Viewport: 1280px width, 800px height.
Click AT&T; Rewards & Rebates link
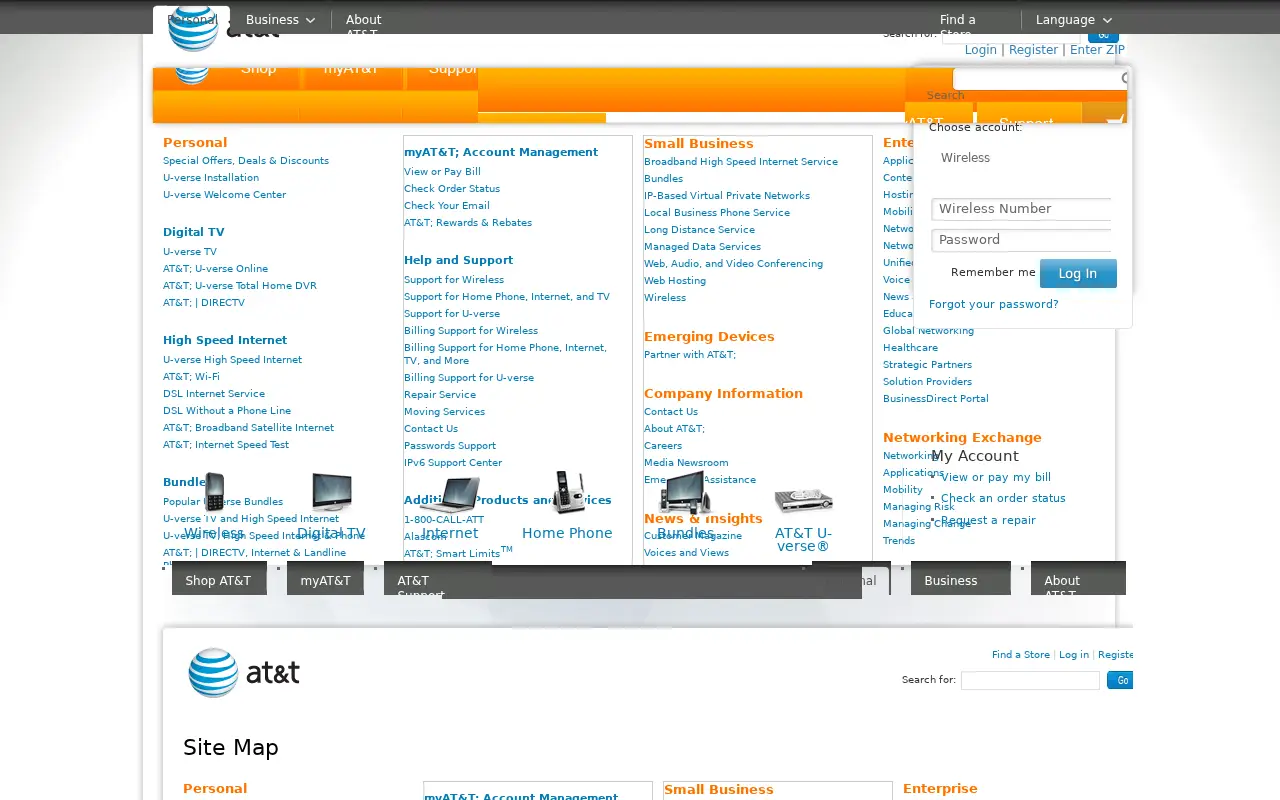pos(468,223)
